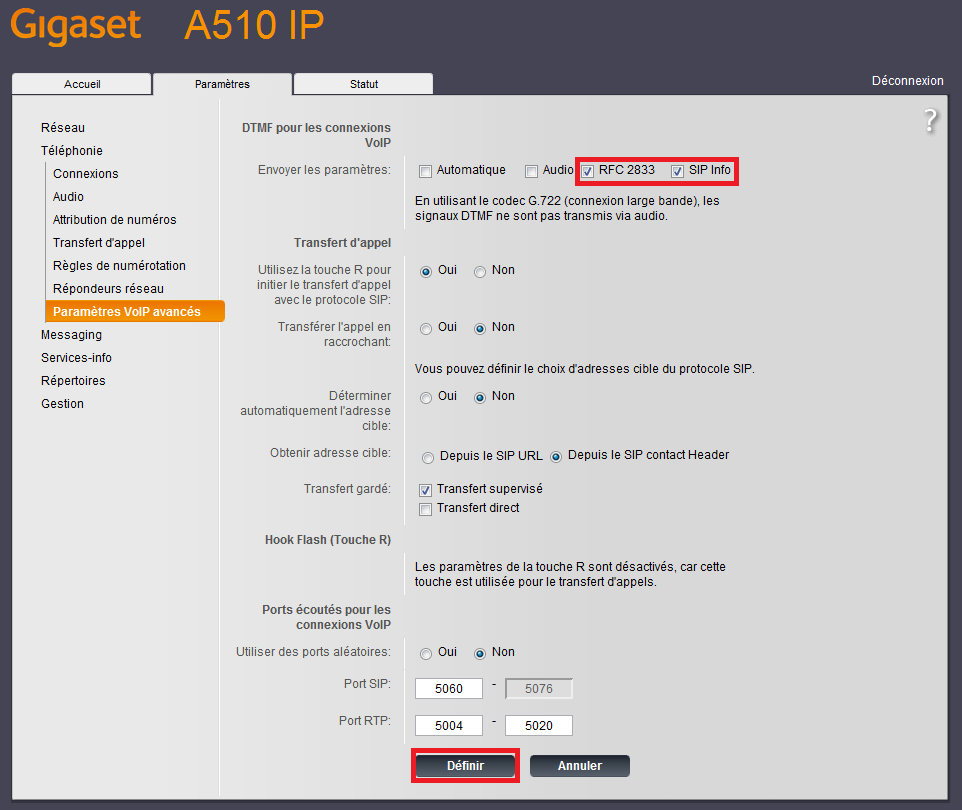Click the Déconnexion link
Image resolution: width=962 pixels, height=810 pixels.
click(907, 80)
